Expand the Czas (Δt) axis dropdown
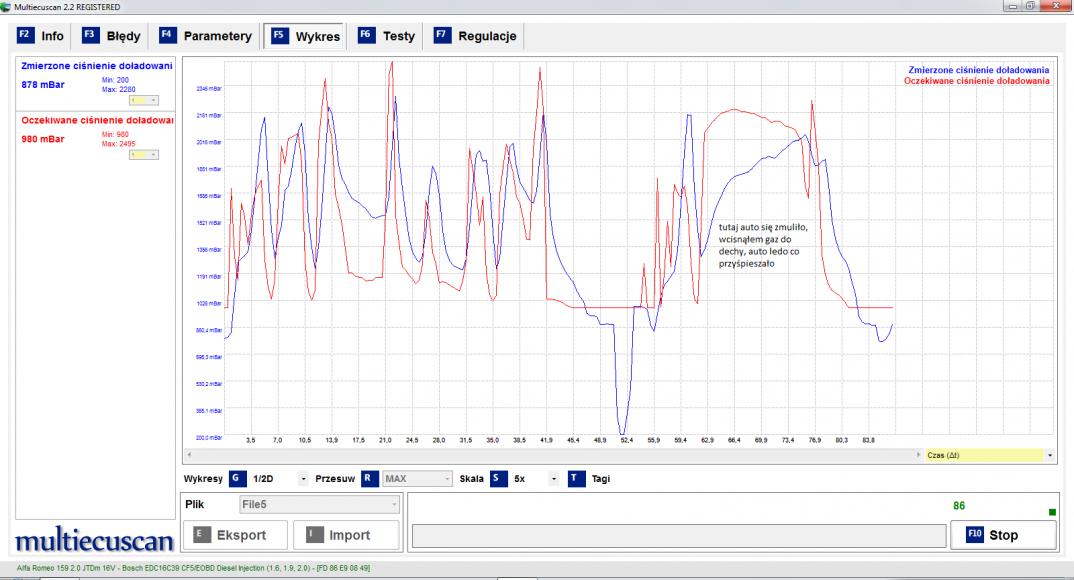 1050,454
